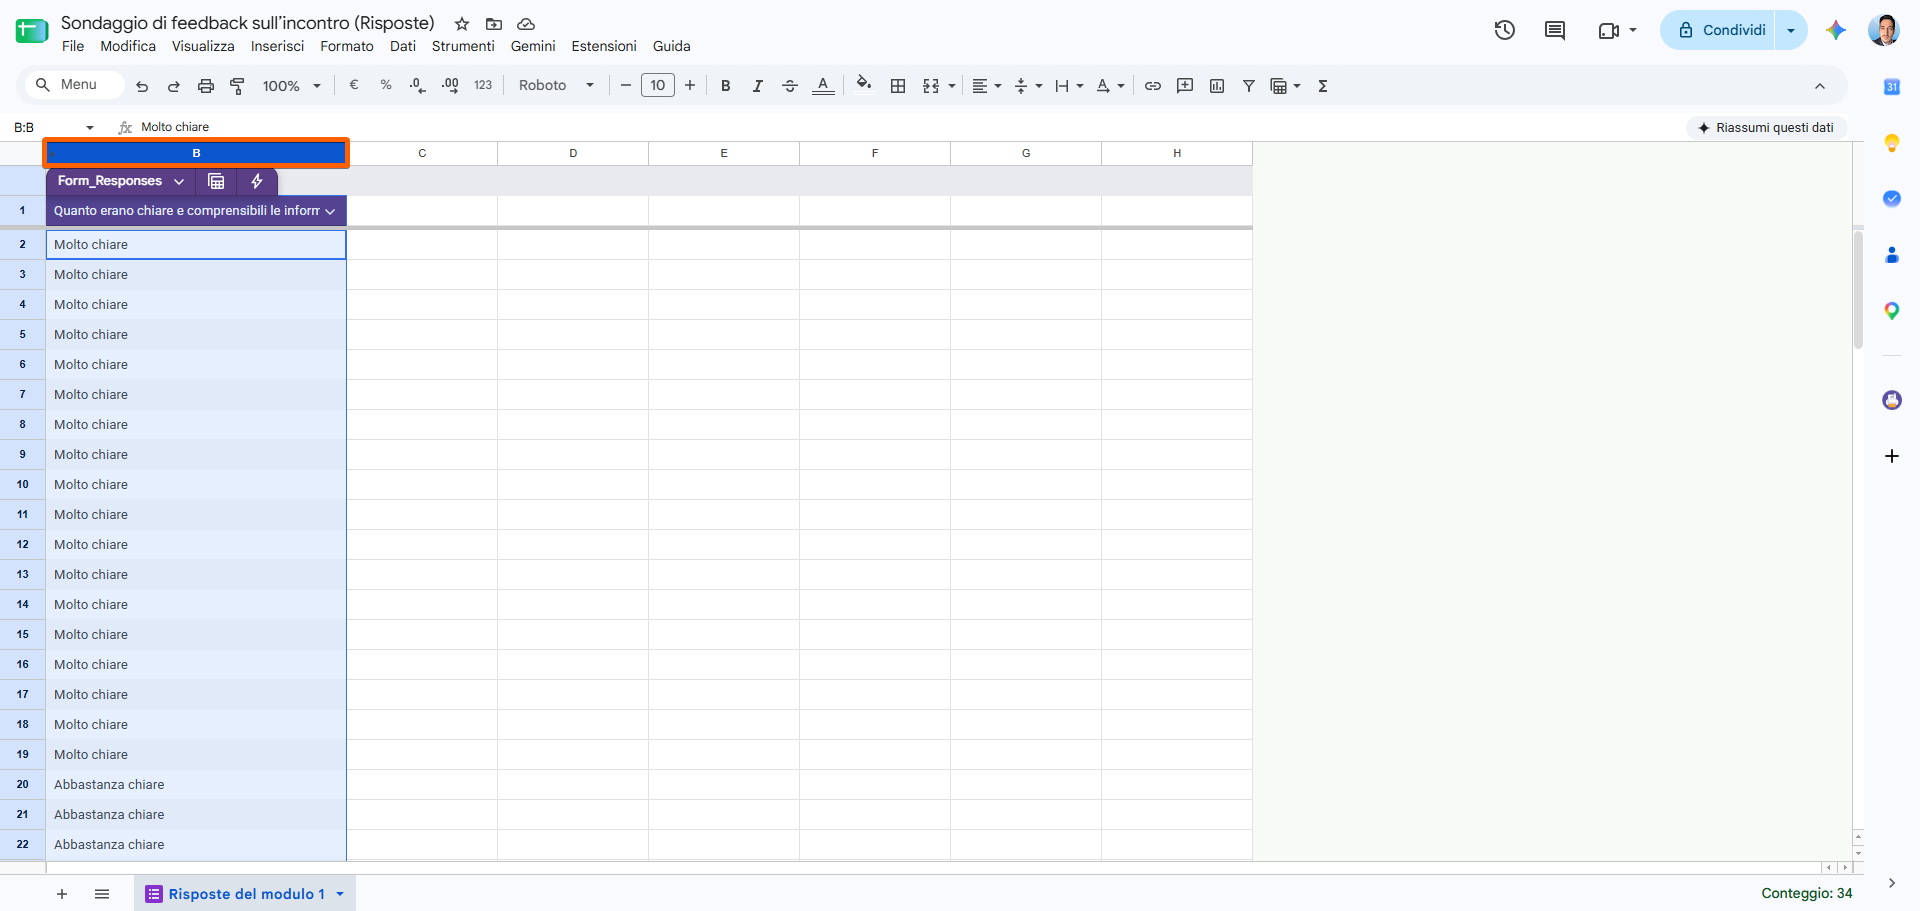
Task: Open the Gemini sparkle icon
Action: coord(1836,30)
